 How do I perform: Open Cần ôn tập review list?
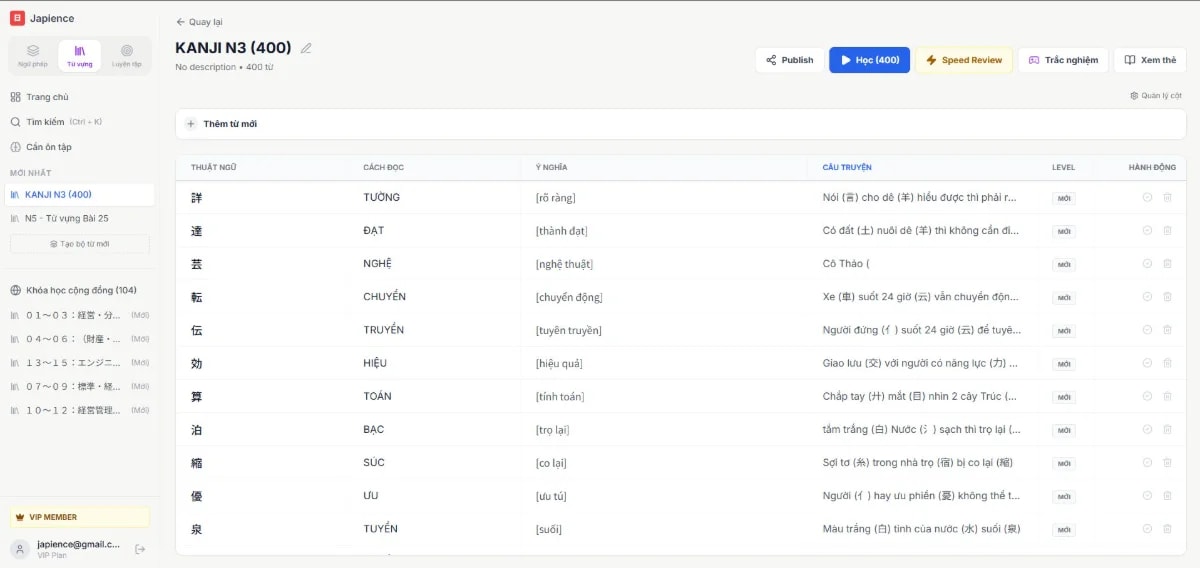tap(48, 147)
